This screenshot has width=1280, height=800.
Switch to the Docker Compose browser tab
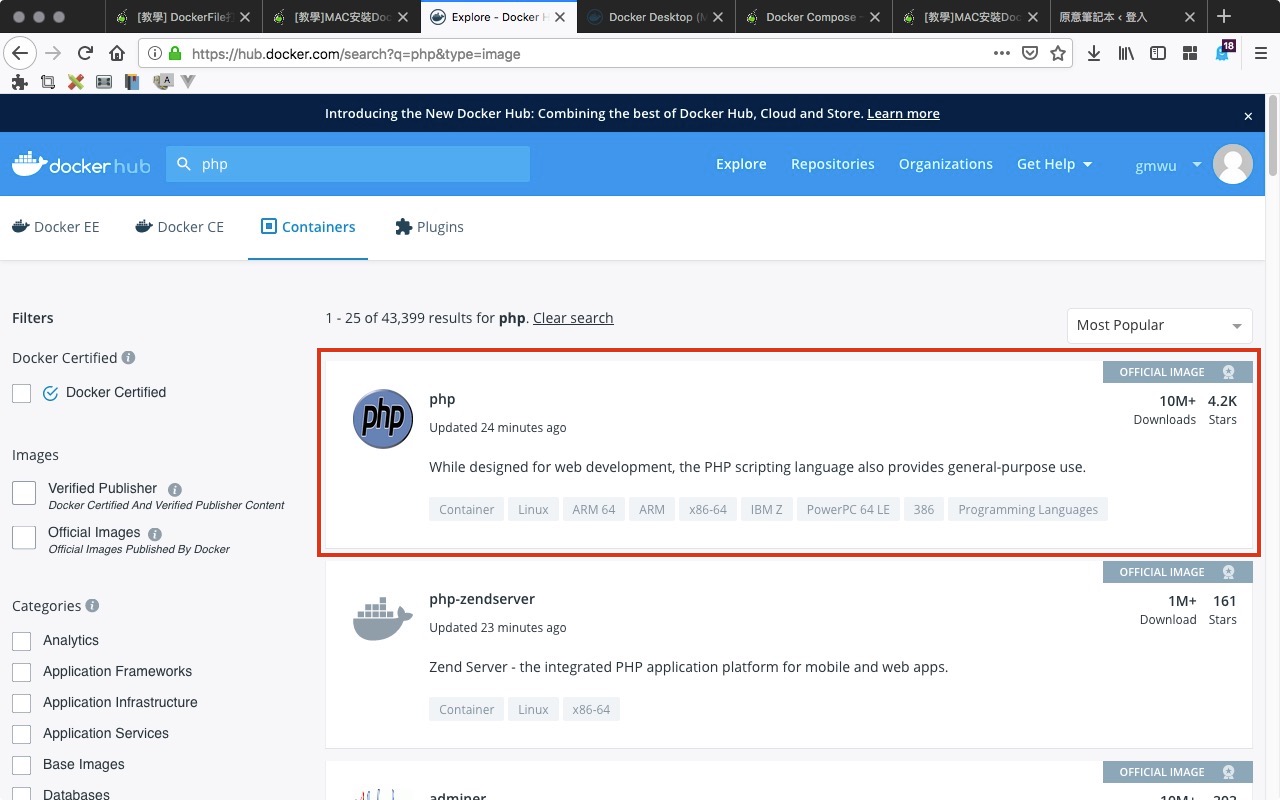click(x=814, y=17)
